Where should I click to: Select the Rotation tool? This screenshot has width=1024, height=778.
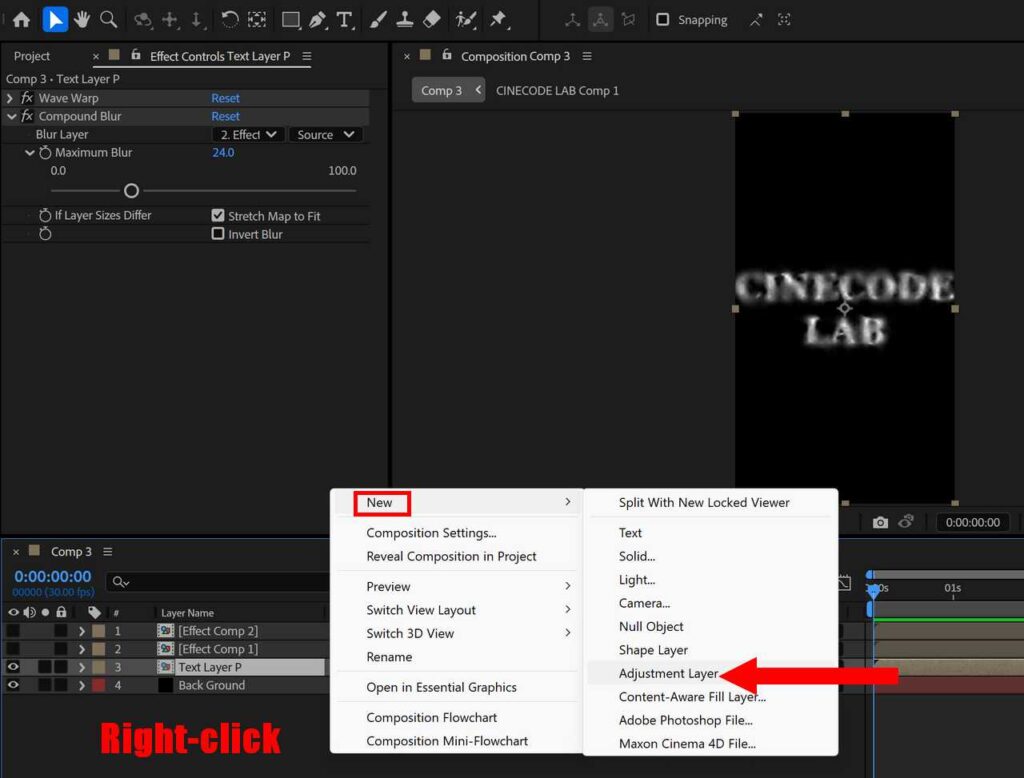(x=229, y=20)
